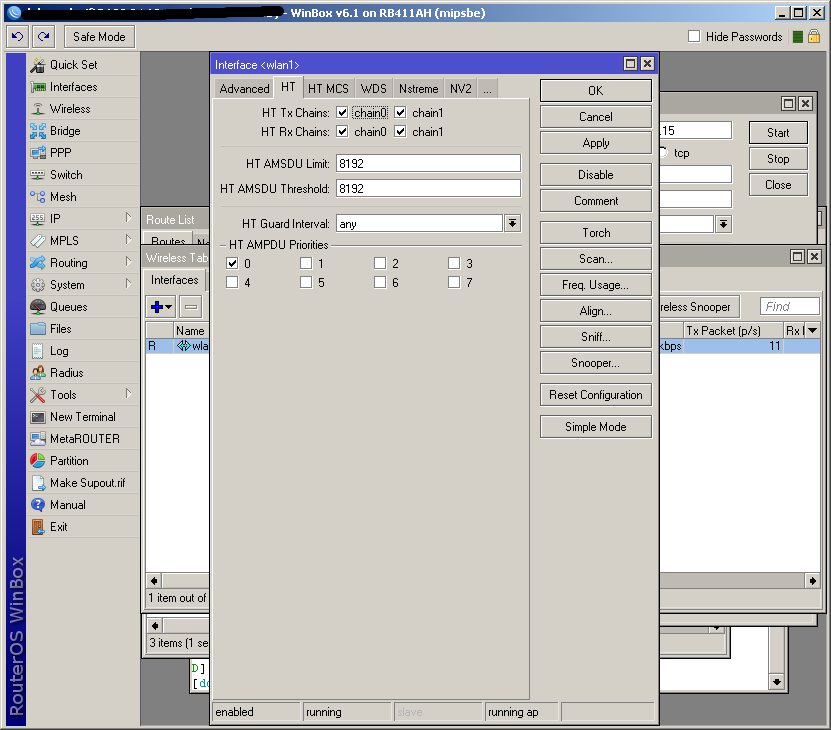Click the Find search box
831x730 pixels.
(x=790, y=306)
